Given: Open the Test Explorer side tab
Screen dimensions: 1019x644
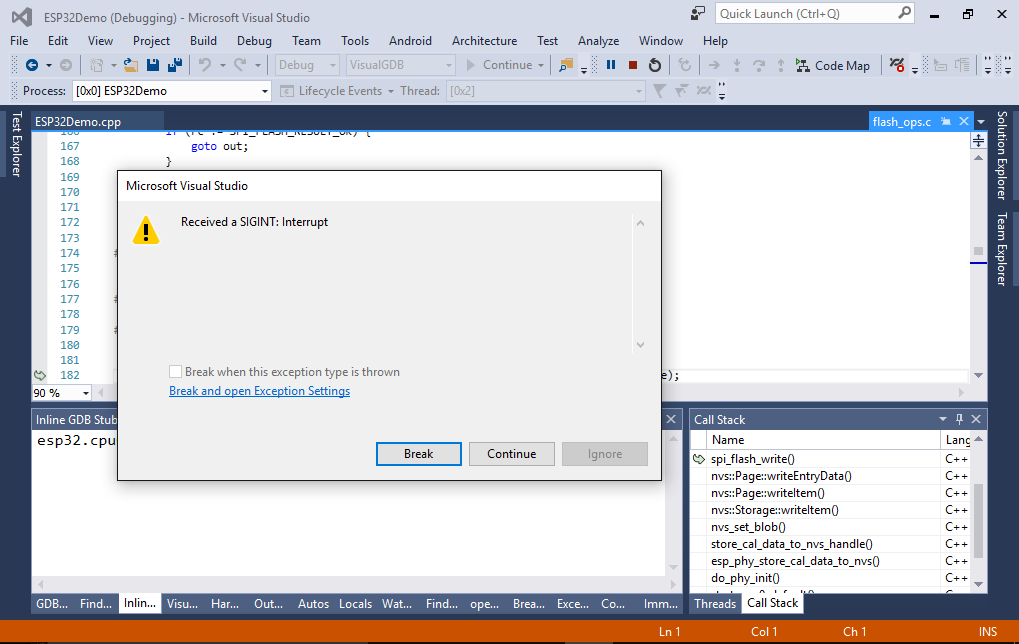Looking at the screenshot, I should pos(16,144).
